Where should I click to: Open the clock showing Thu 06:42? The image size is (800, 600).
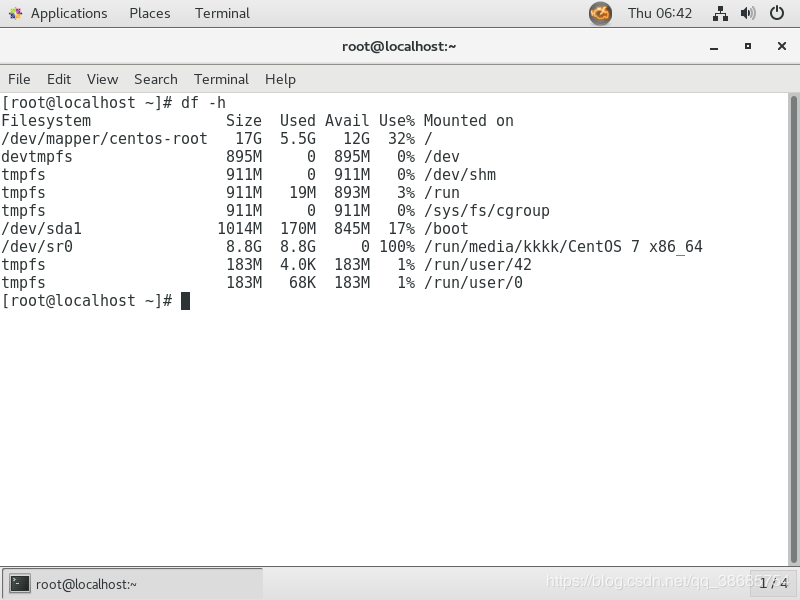click(660, 13)
